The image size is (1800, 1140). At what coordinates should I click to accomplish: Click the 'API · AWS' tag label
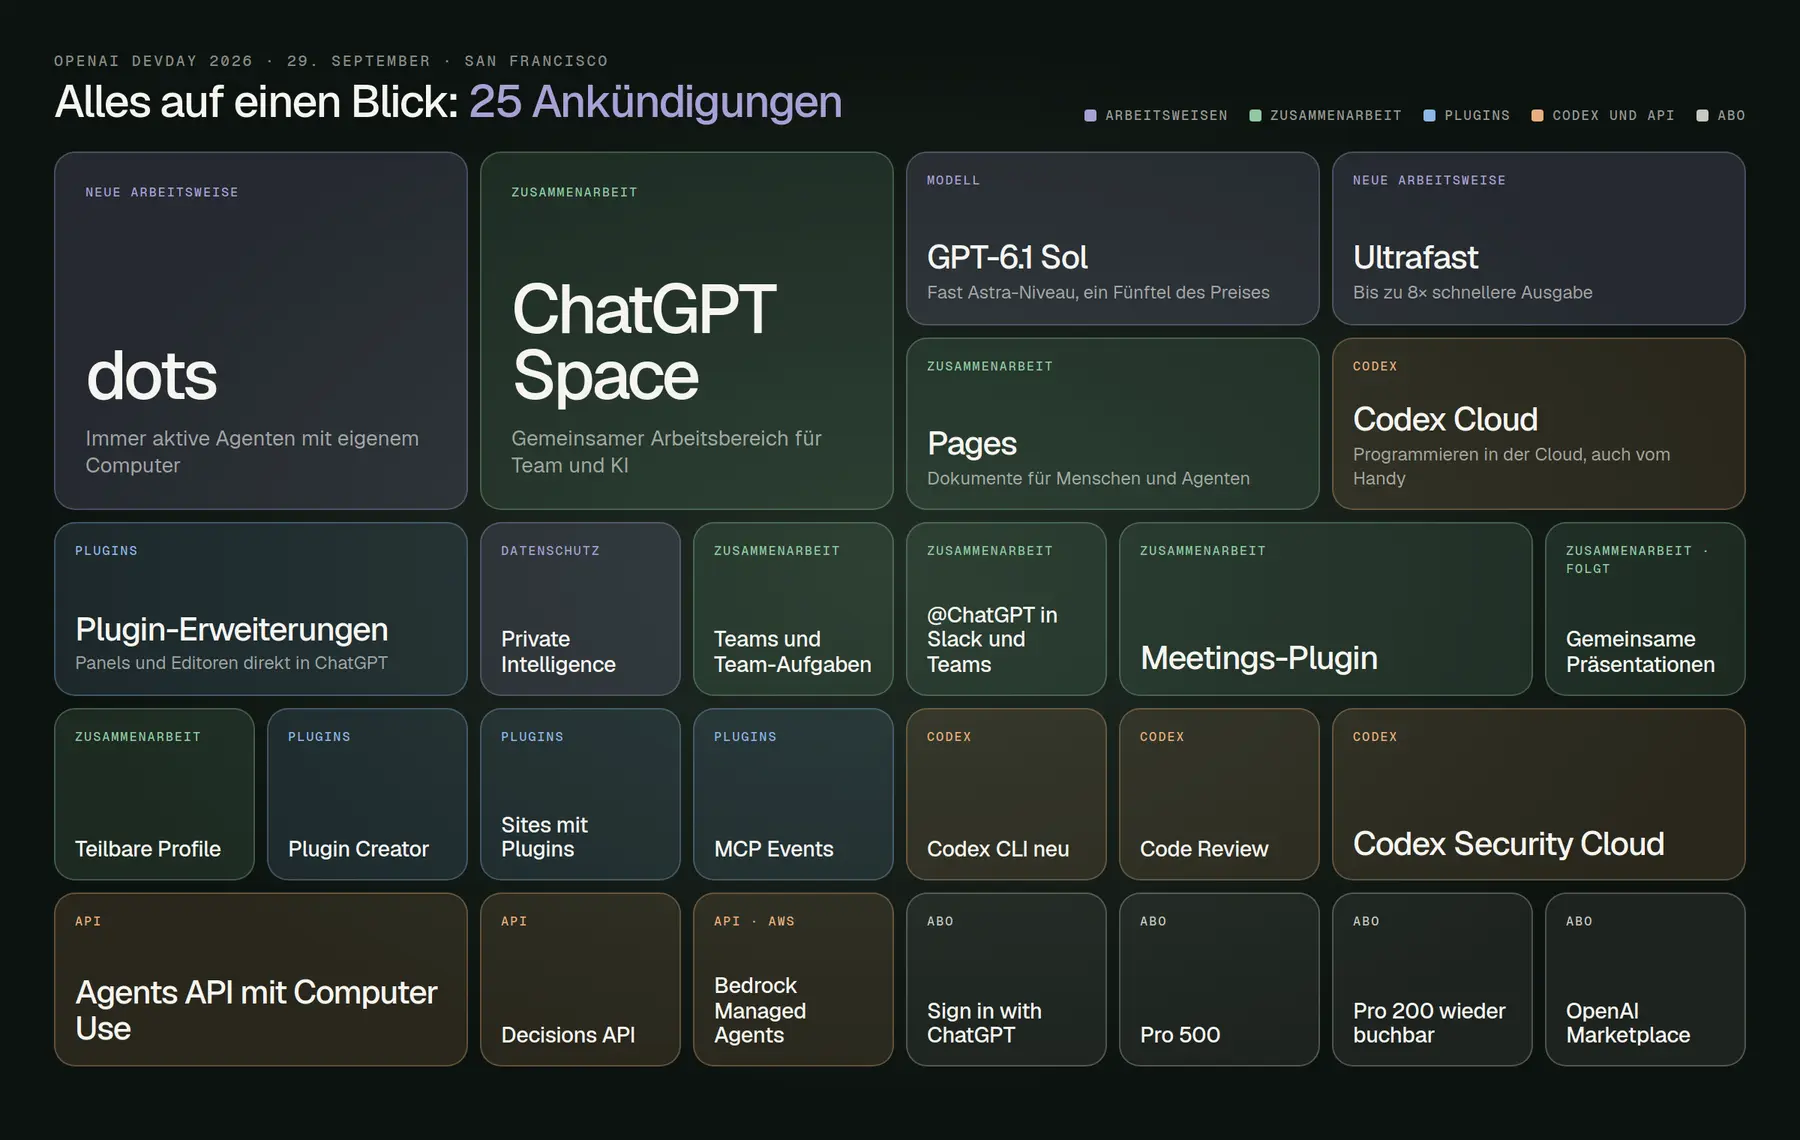pos(754,922)
